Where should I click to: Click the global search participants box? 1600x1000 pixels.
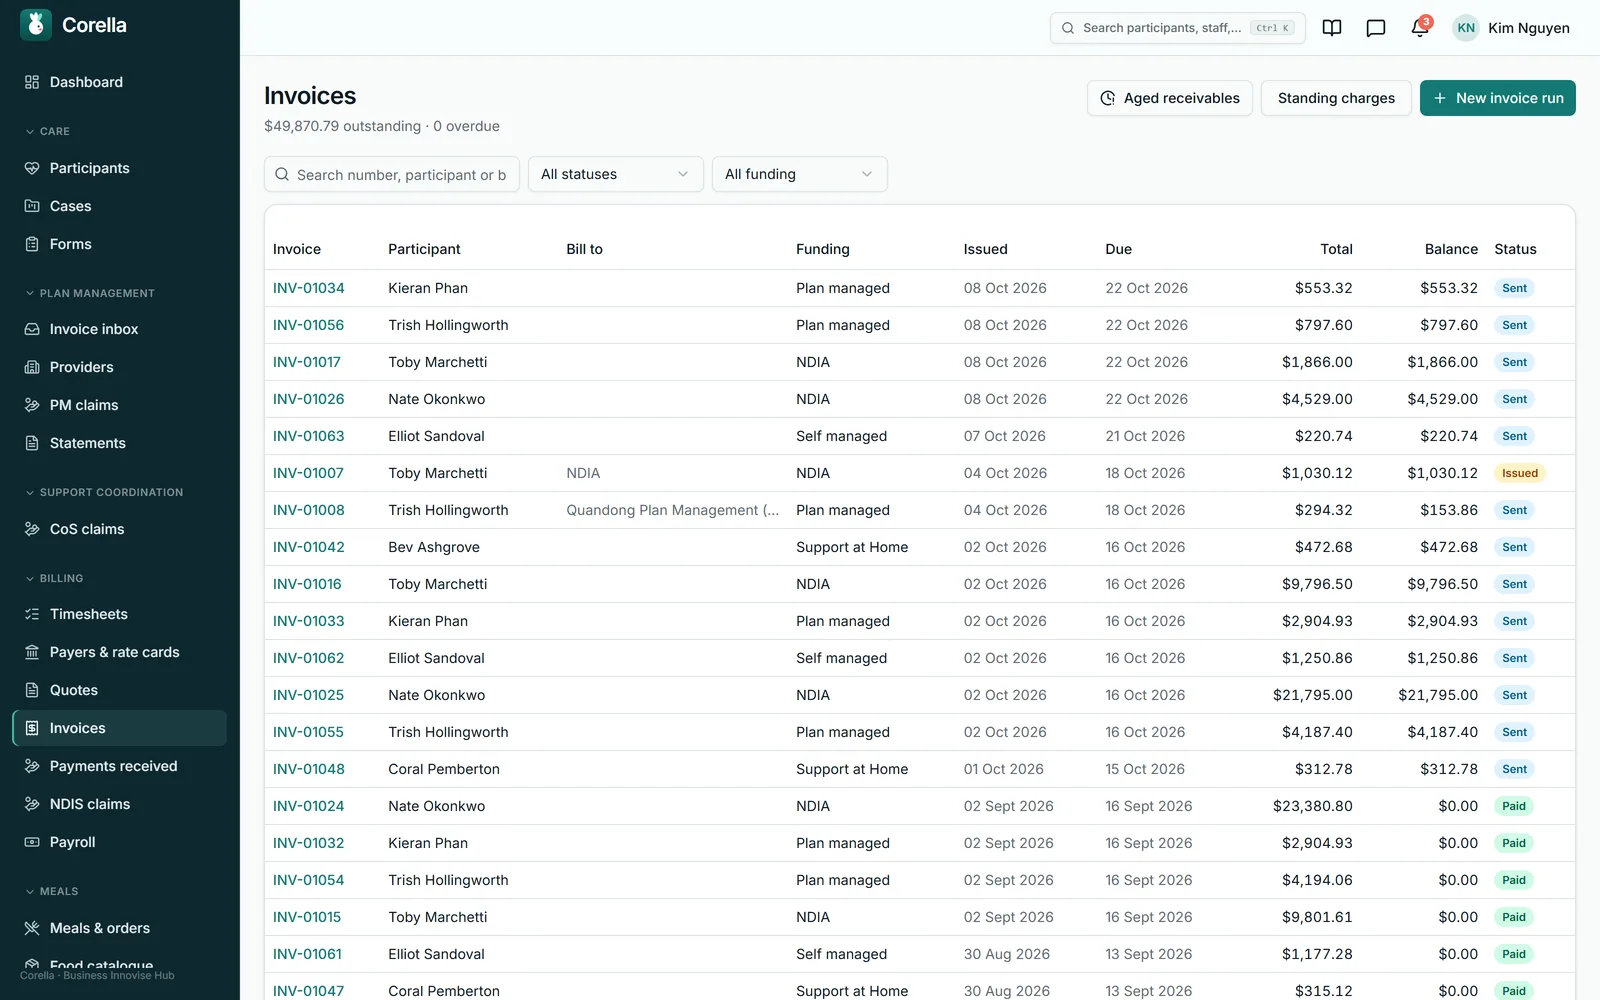coord(1177,28)
